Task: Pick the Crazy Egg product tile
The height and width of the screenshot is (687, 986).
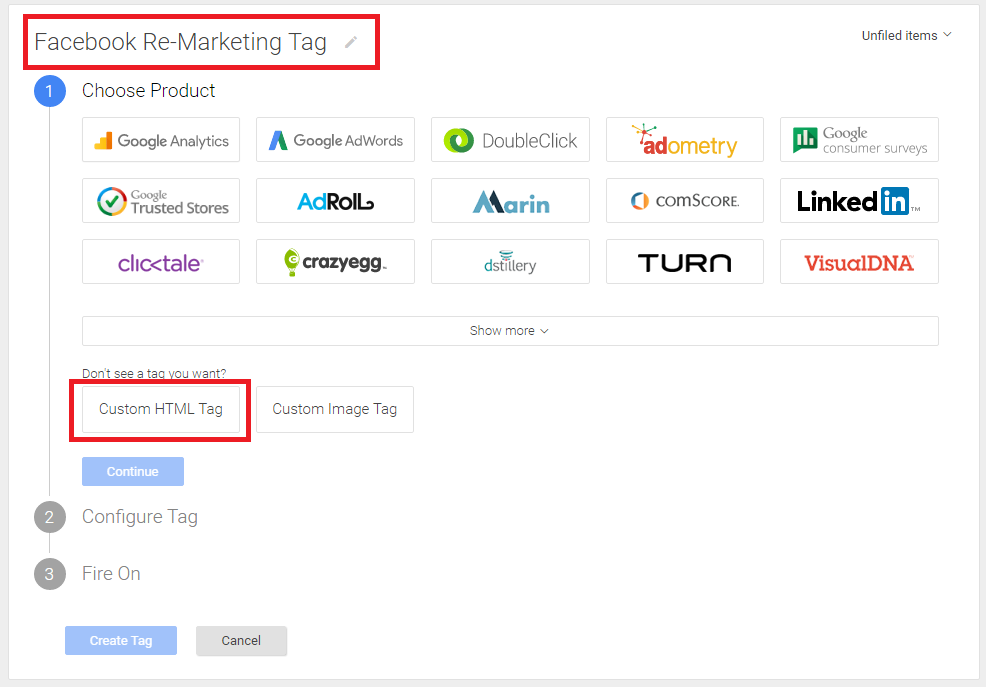Action: (335, 262)
